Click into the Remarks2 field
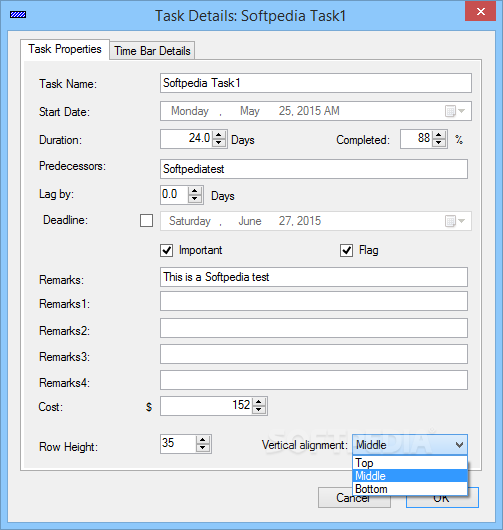 click(x=314, y=328)
